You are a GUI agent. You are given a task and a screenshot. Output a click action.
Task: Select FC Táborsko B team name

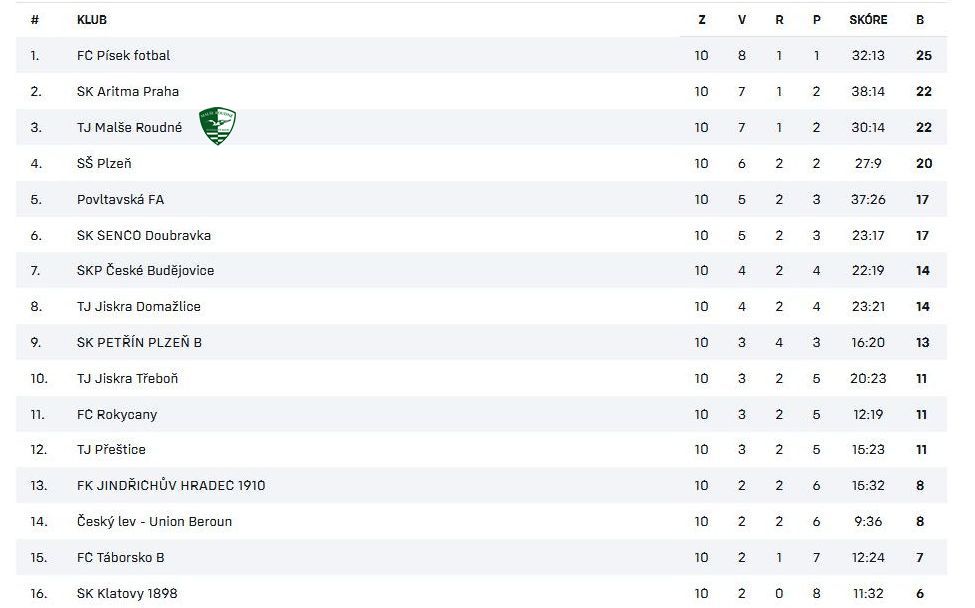121,557
